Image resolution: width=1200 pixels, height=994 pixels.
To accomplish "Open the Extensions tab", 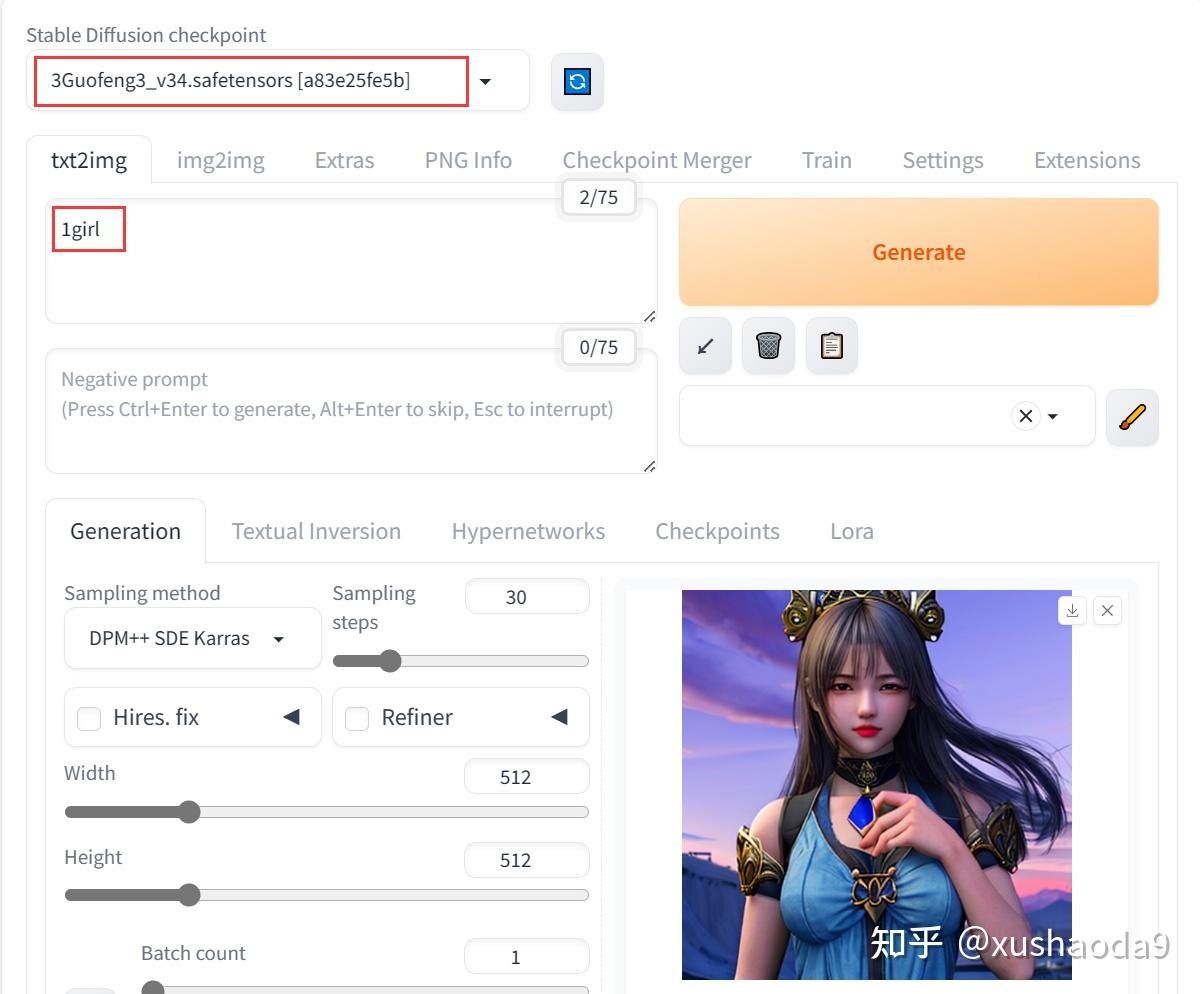I will pyautogui.click(x=1086, y=160).
